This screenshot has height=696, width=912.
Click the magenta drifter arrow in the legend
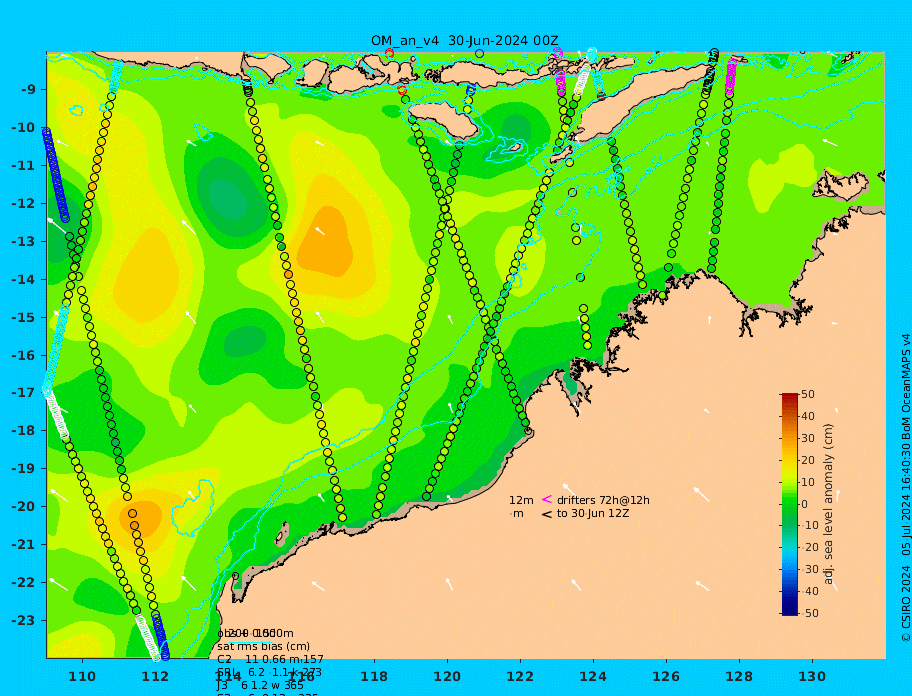[546, 499]
